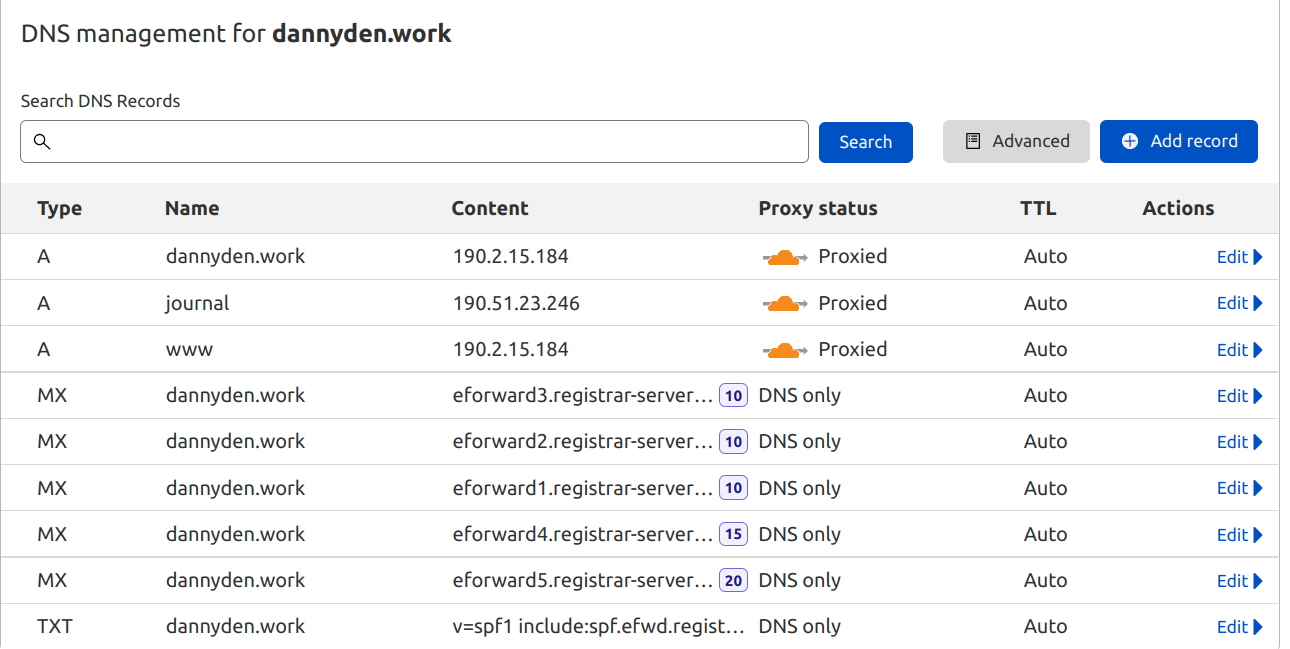Viewport: 1290px width, 649px height.
Task: Click priority badge 15 on eforward4 MX record
Action: click(733, 534)
